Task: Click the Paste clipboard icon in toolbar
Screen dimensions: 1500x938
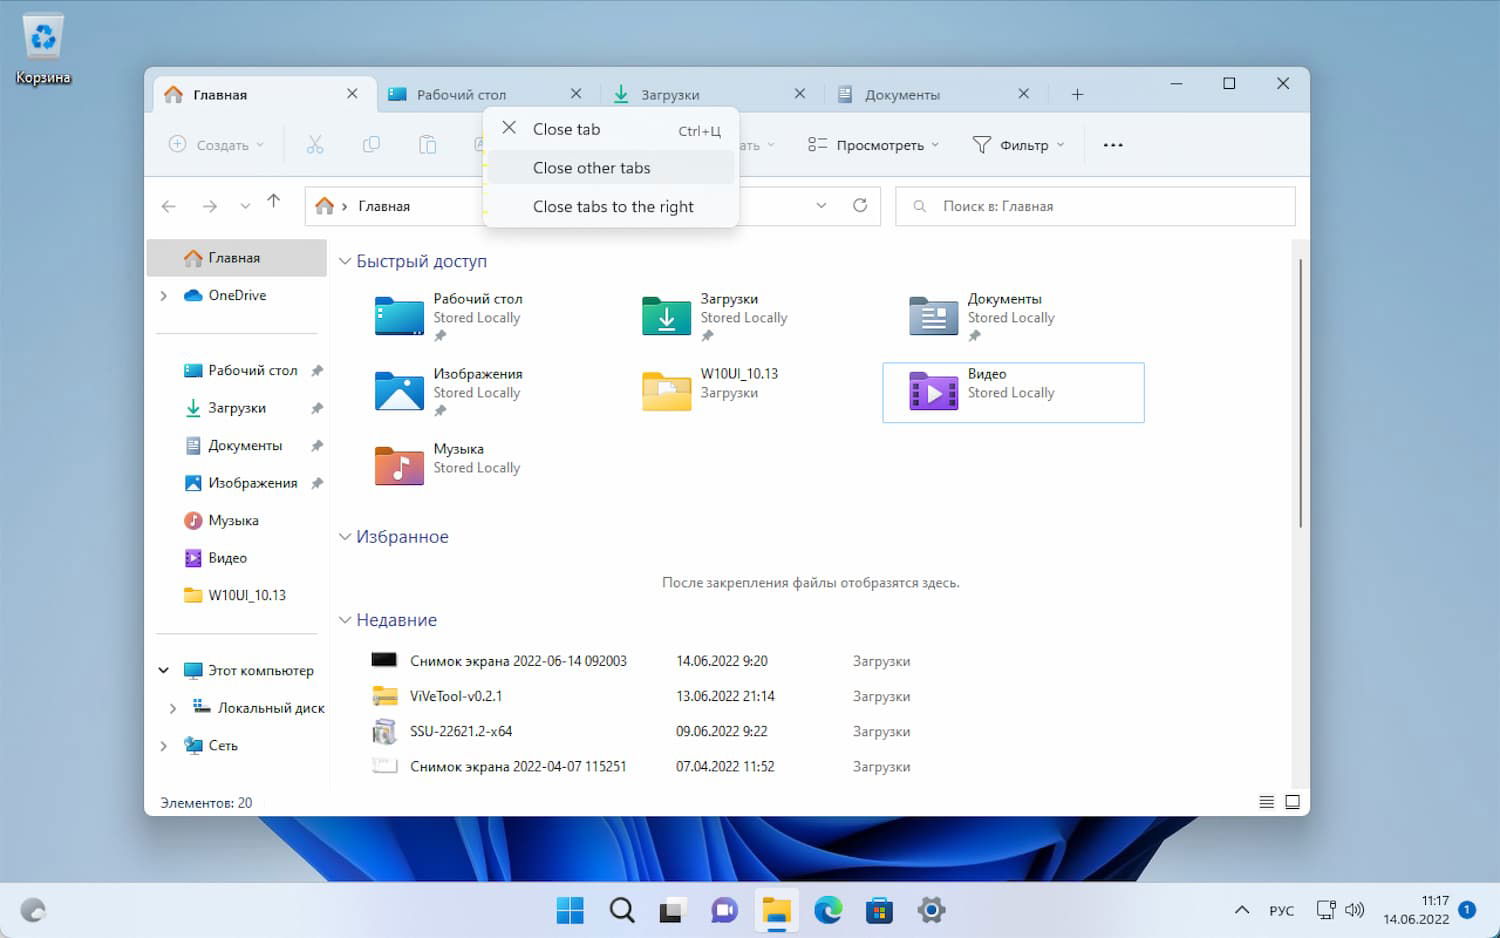Action: [427, 145]
